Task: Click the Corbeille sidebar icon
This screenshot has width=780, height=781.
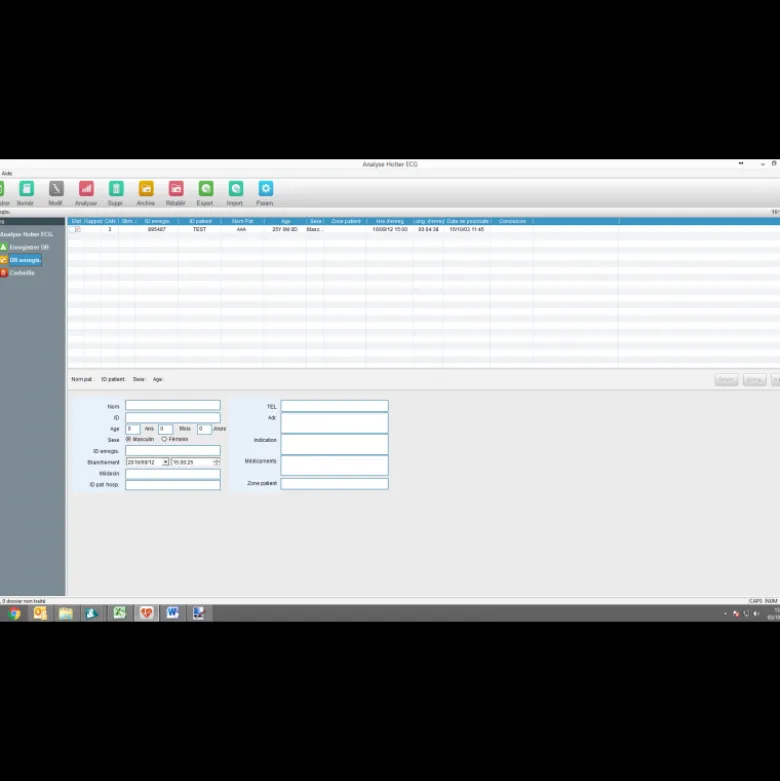Action: pyautogui.click(x=3, y=273)
